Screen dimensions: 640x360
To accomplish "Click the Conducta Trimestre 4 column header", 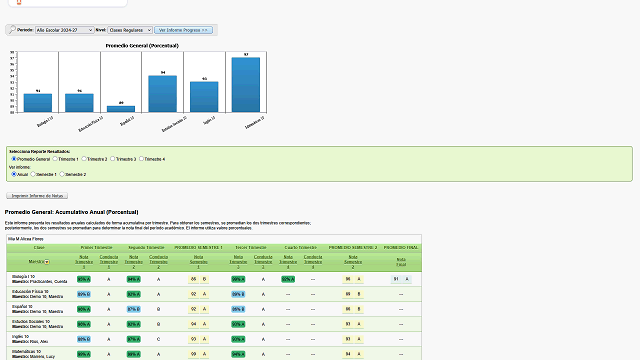I will click(x=313, y=262).
